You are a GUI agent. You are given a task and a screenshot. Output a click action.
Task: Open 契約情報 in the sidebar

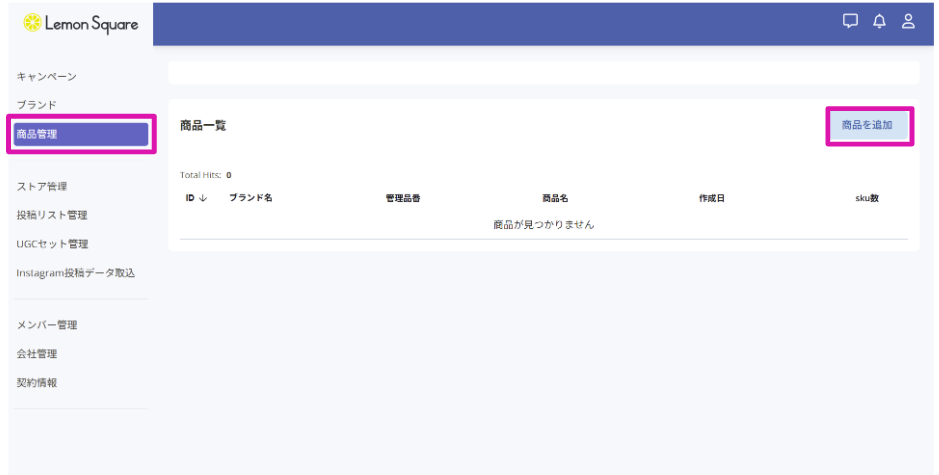pyautogui.click(x=37, y=382)
